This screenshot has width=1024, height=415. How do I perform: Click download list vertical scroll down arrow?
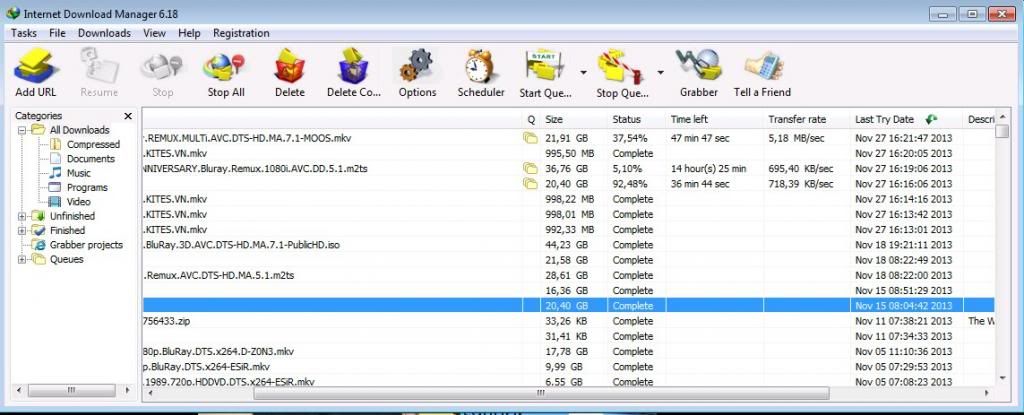(x=1002, y=378)
